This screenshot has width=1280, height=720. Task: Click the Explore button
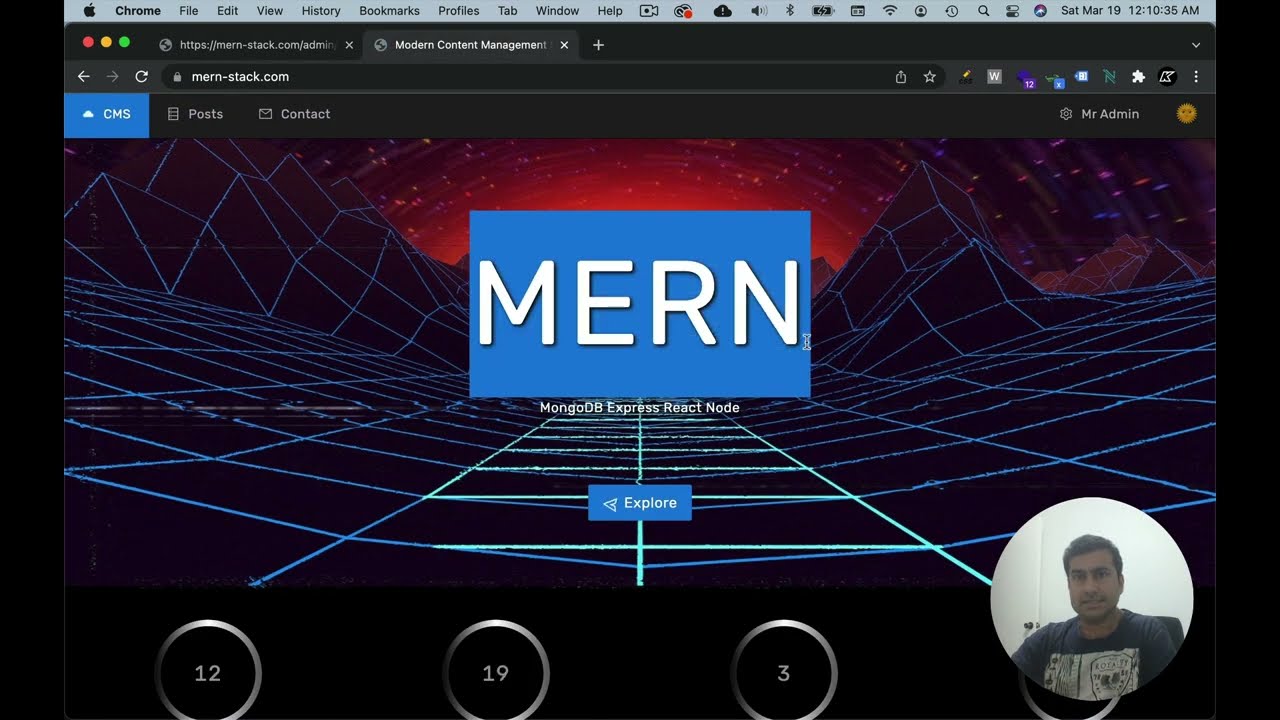(640, 503)
